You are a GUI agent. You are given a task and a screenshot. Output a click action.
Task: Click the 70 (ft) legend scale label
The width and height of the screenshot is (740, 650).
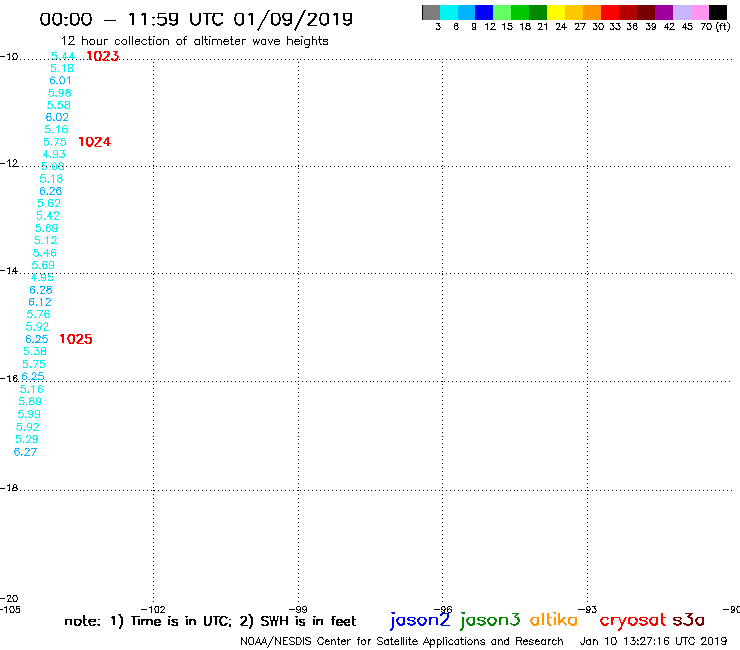(715, 27)
